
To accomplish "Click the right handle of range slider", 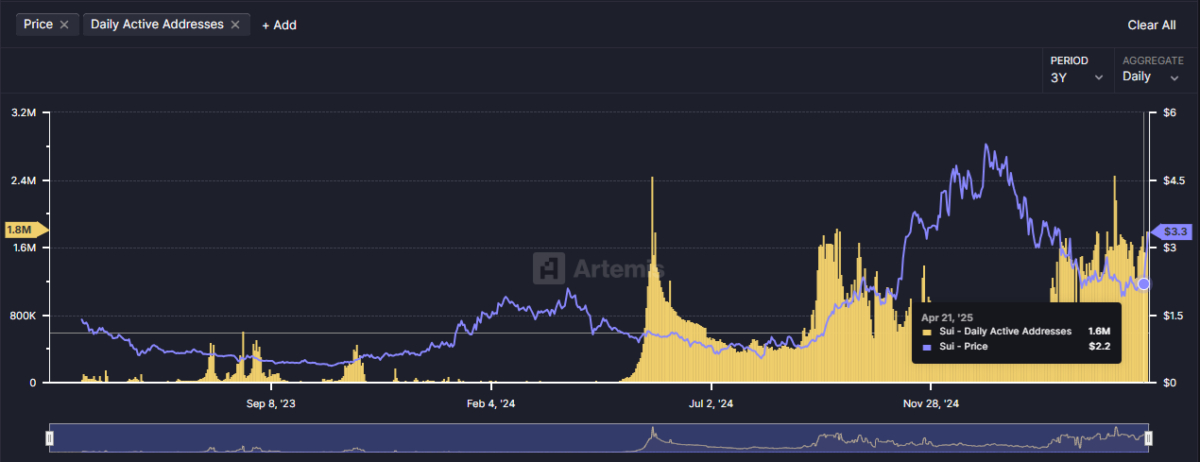I will (1149, 438).
